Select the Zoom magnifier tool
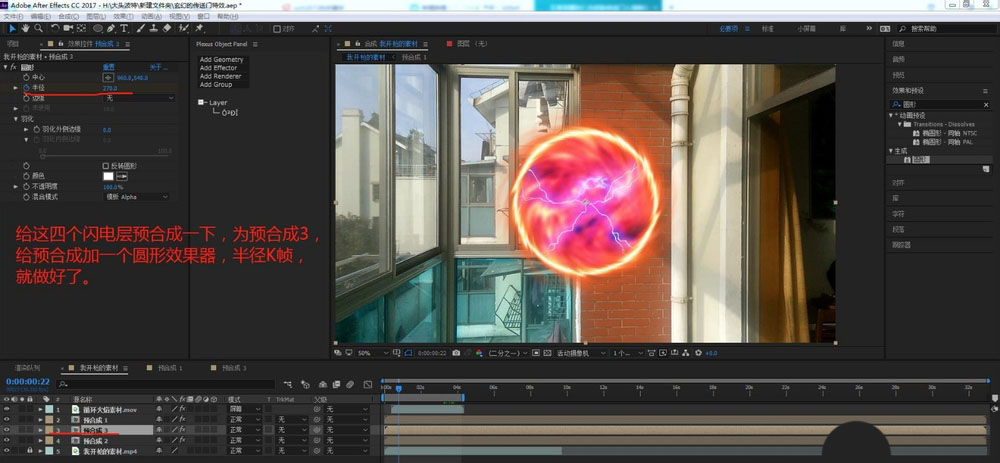This screenshot has width=1000, height=463. click(x=40, y=29)
